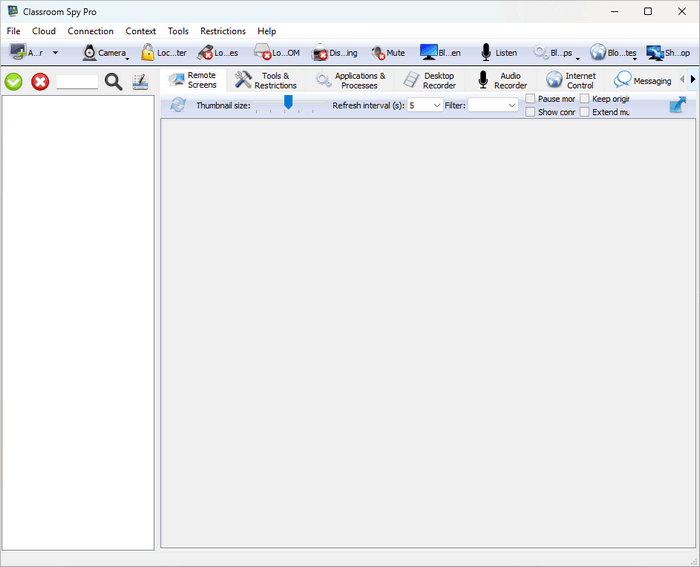Open the Help menu
This screenshot has width=700, height=567.
(x=267, y=31)
